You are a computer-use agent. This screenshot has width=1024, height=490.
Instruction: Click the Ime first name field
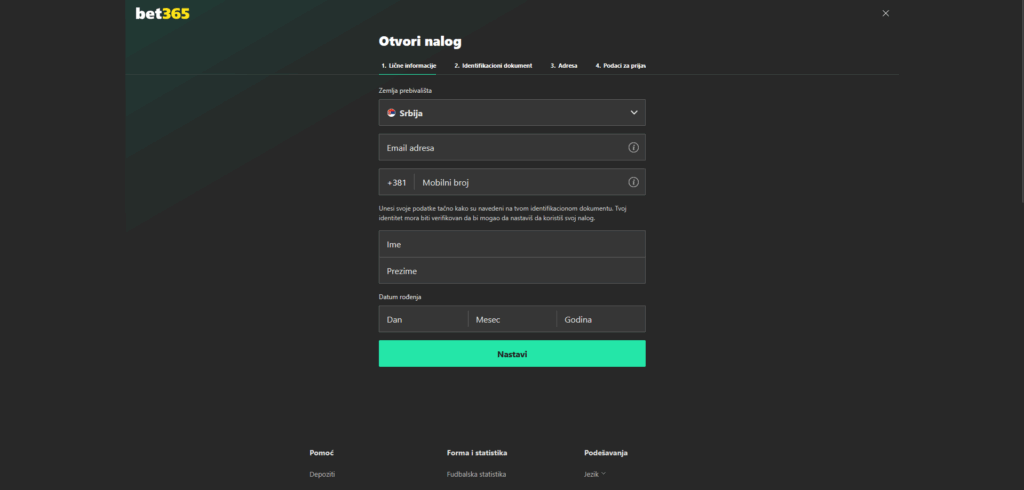tap(511, 244)
